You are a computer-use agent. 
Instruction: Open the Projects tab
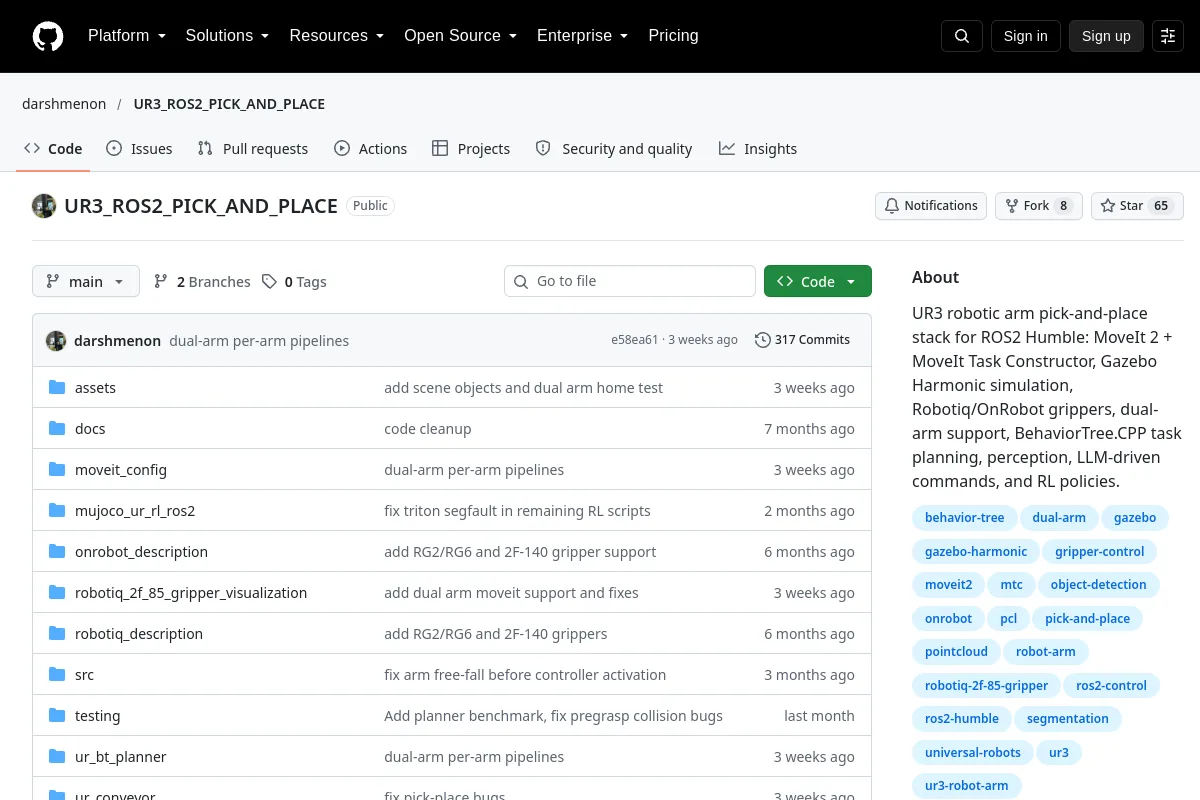(x=471, y=149)
